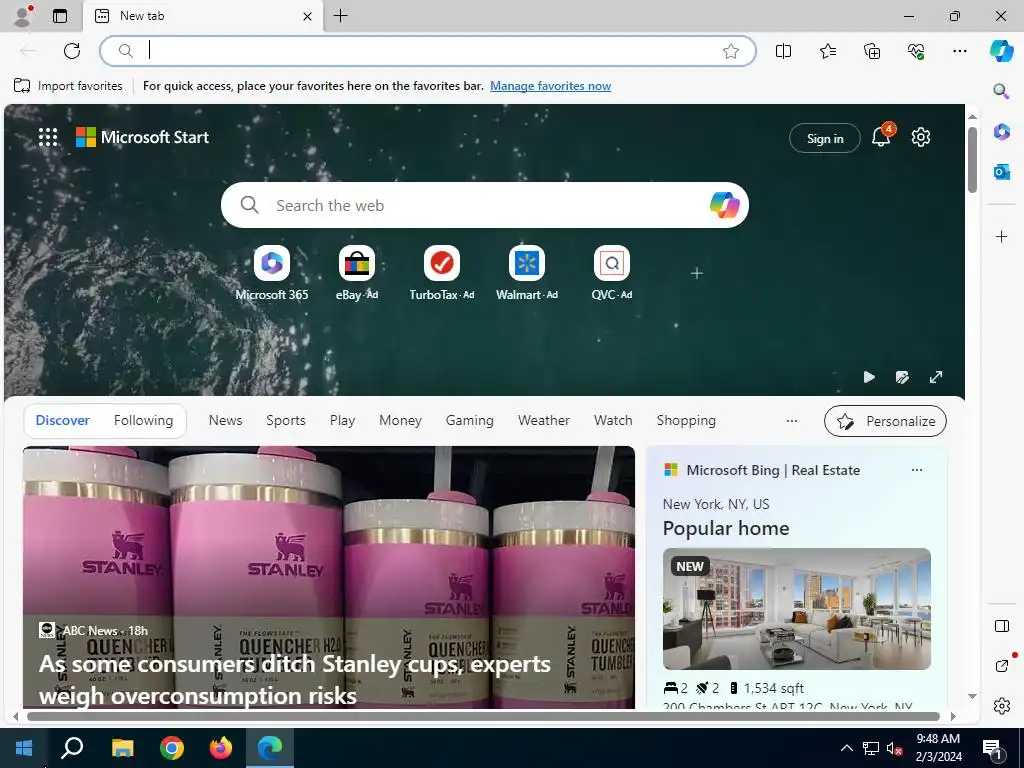
Task: Open the Outlook sidebar icon
Action: click(1002, 172)
